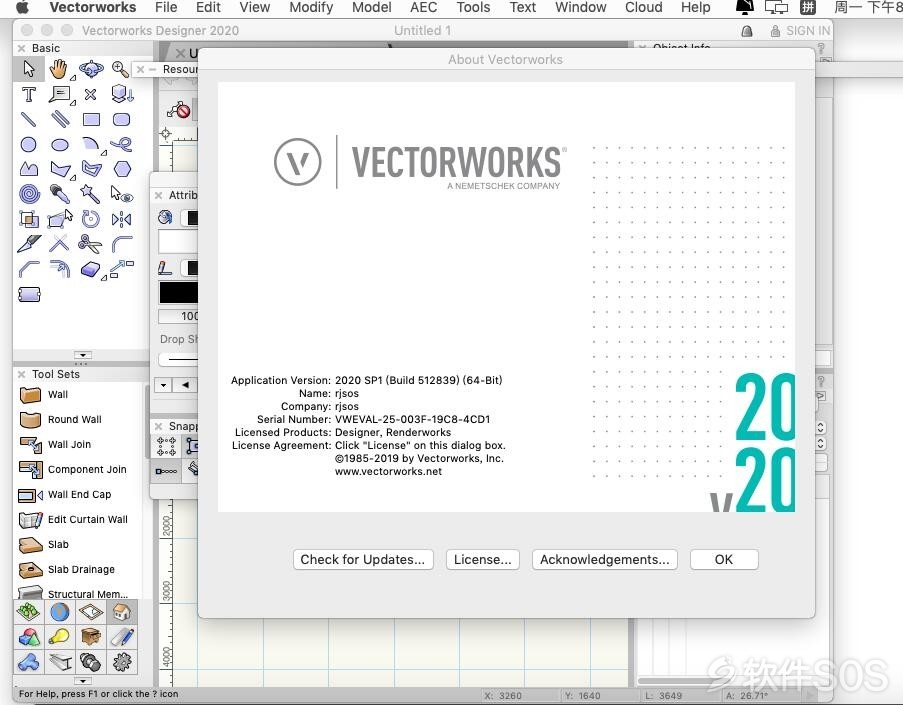The image size is (903, 705).
Task: Select the Slab Drainage tool row
Action: 81,570
